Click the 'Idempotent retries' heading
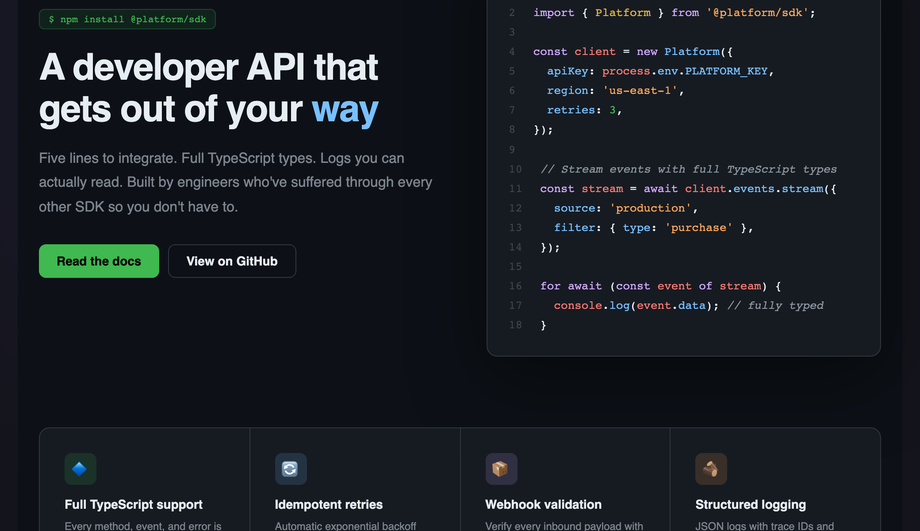The height and width of the screenshot is (531, 920). (x=329, y=505)
